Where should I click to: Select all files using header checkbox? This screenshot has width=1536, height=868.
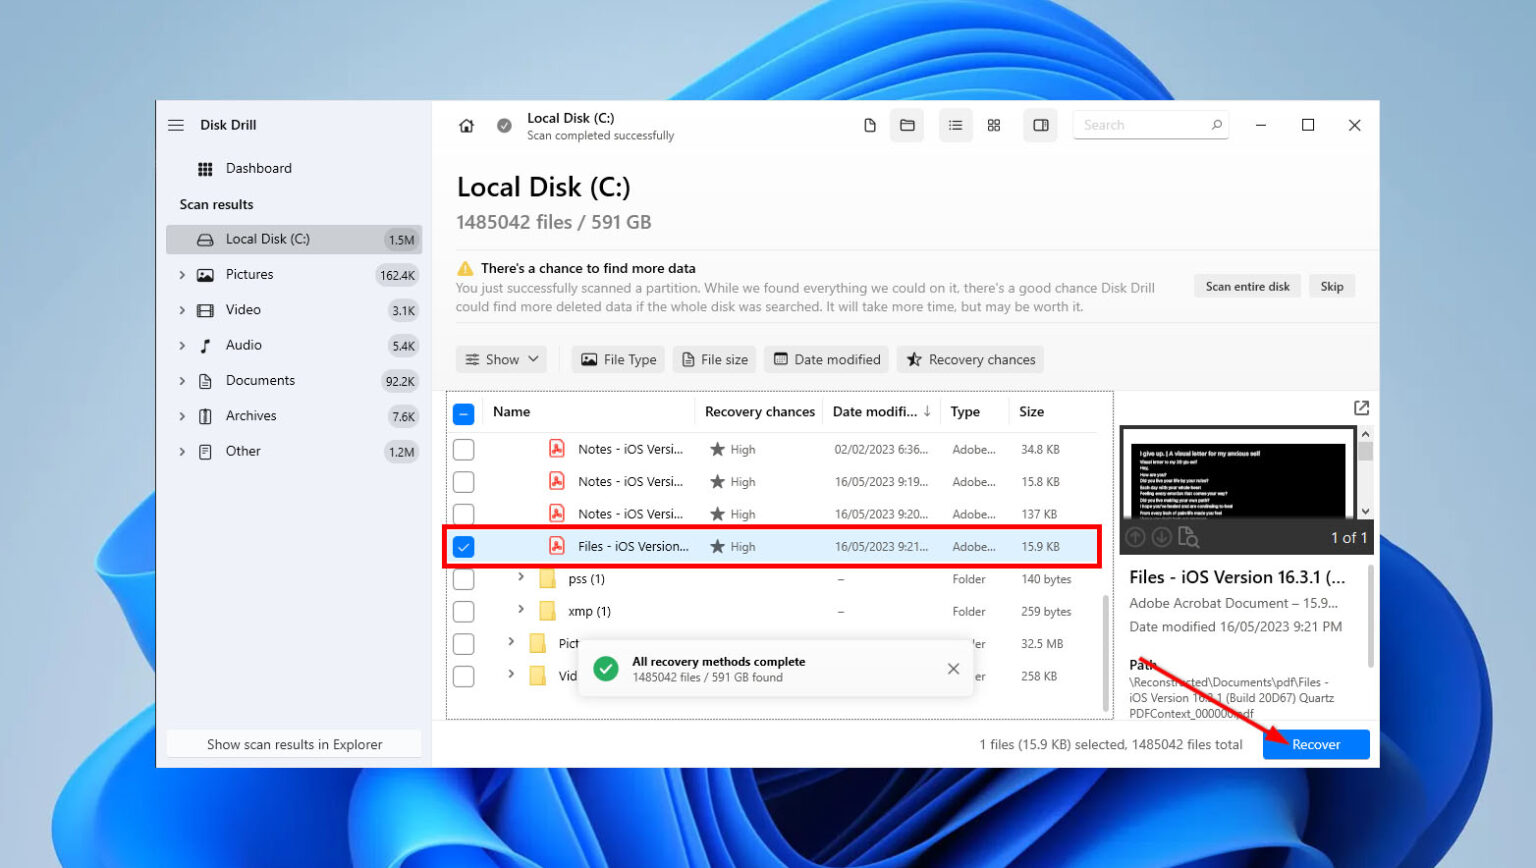[x=463, y=411]
